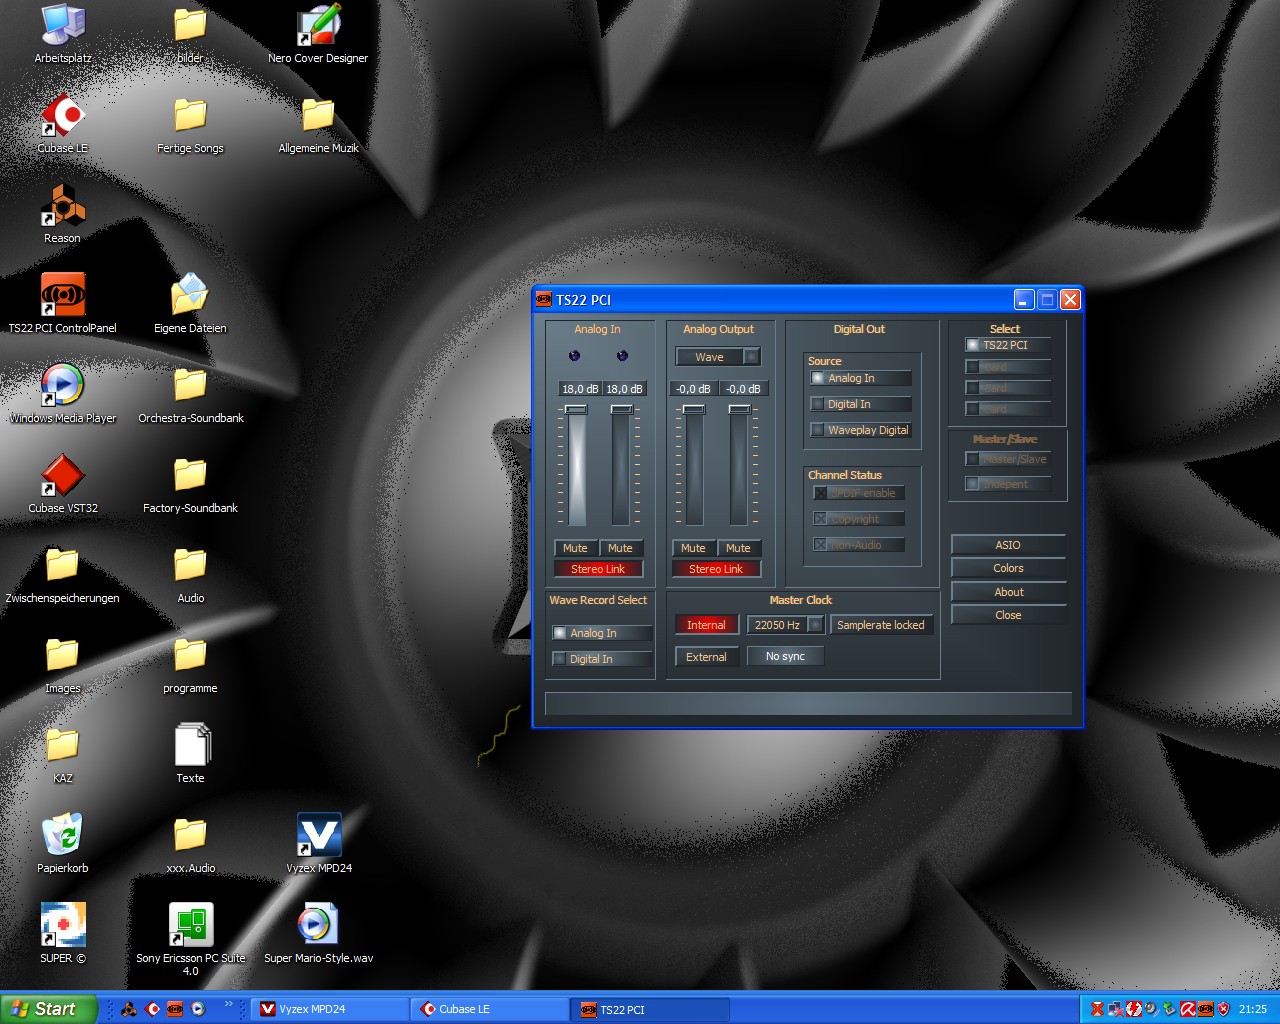1280x1024 pixels.
Task: Switch to TS22 PCI taskbar item
Action: point(650,1009)
